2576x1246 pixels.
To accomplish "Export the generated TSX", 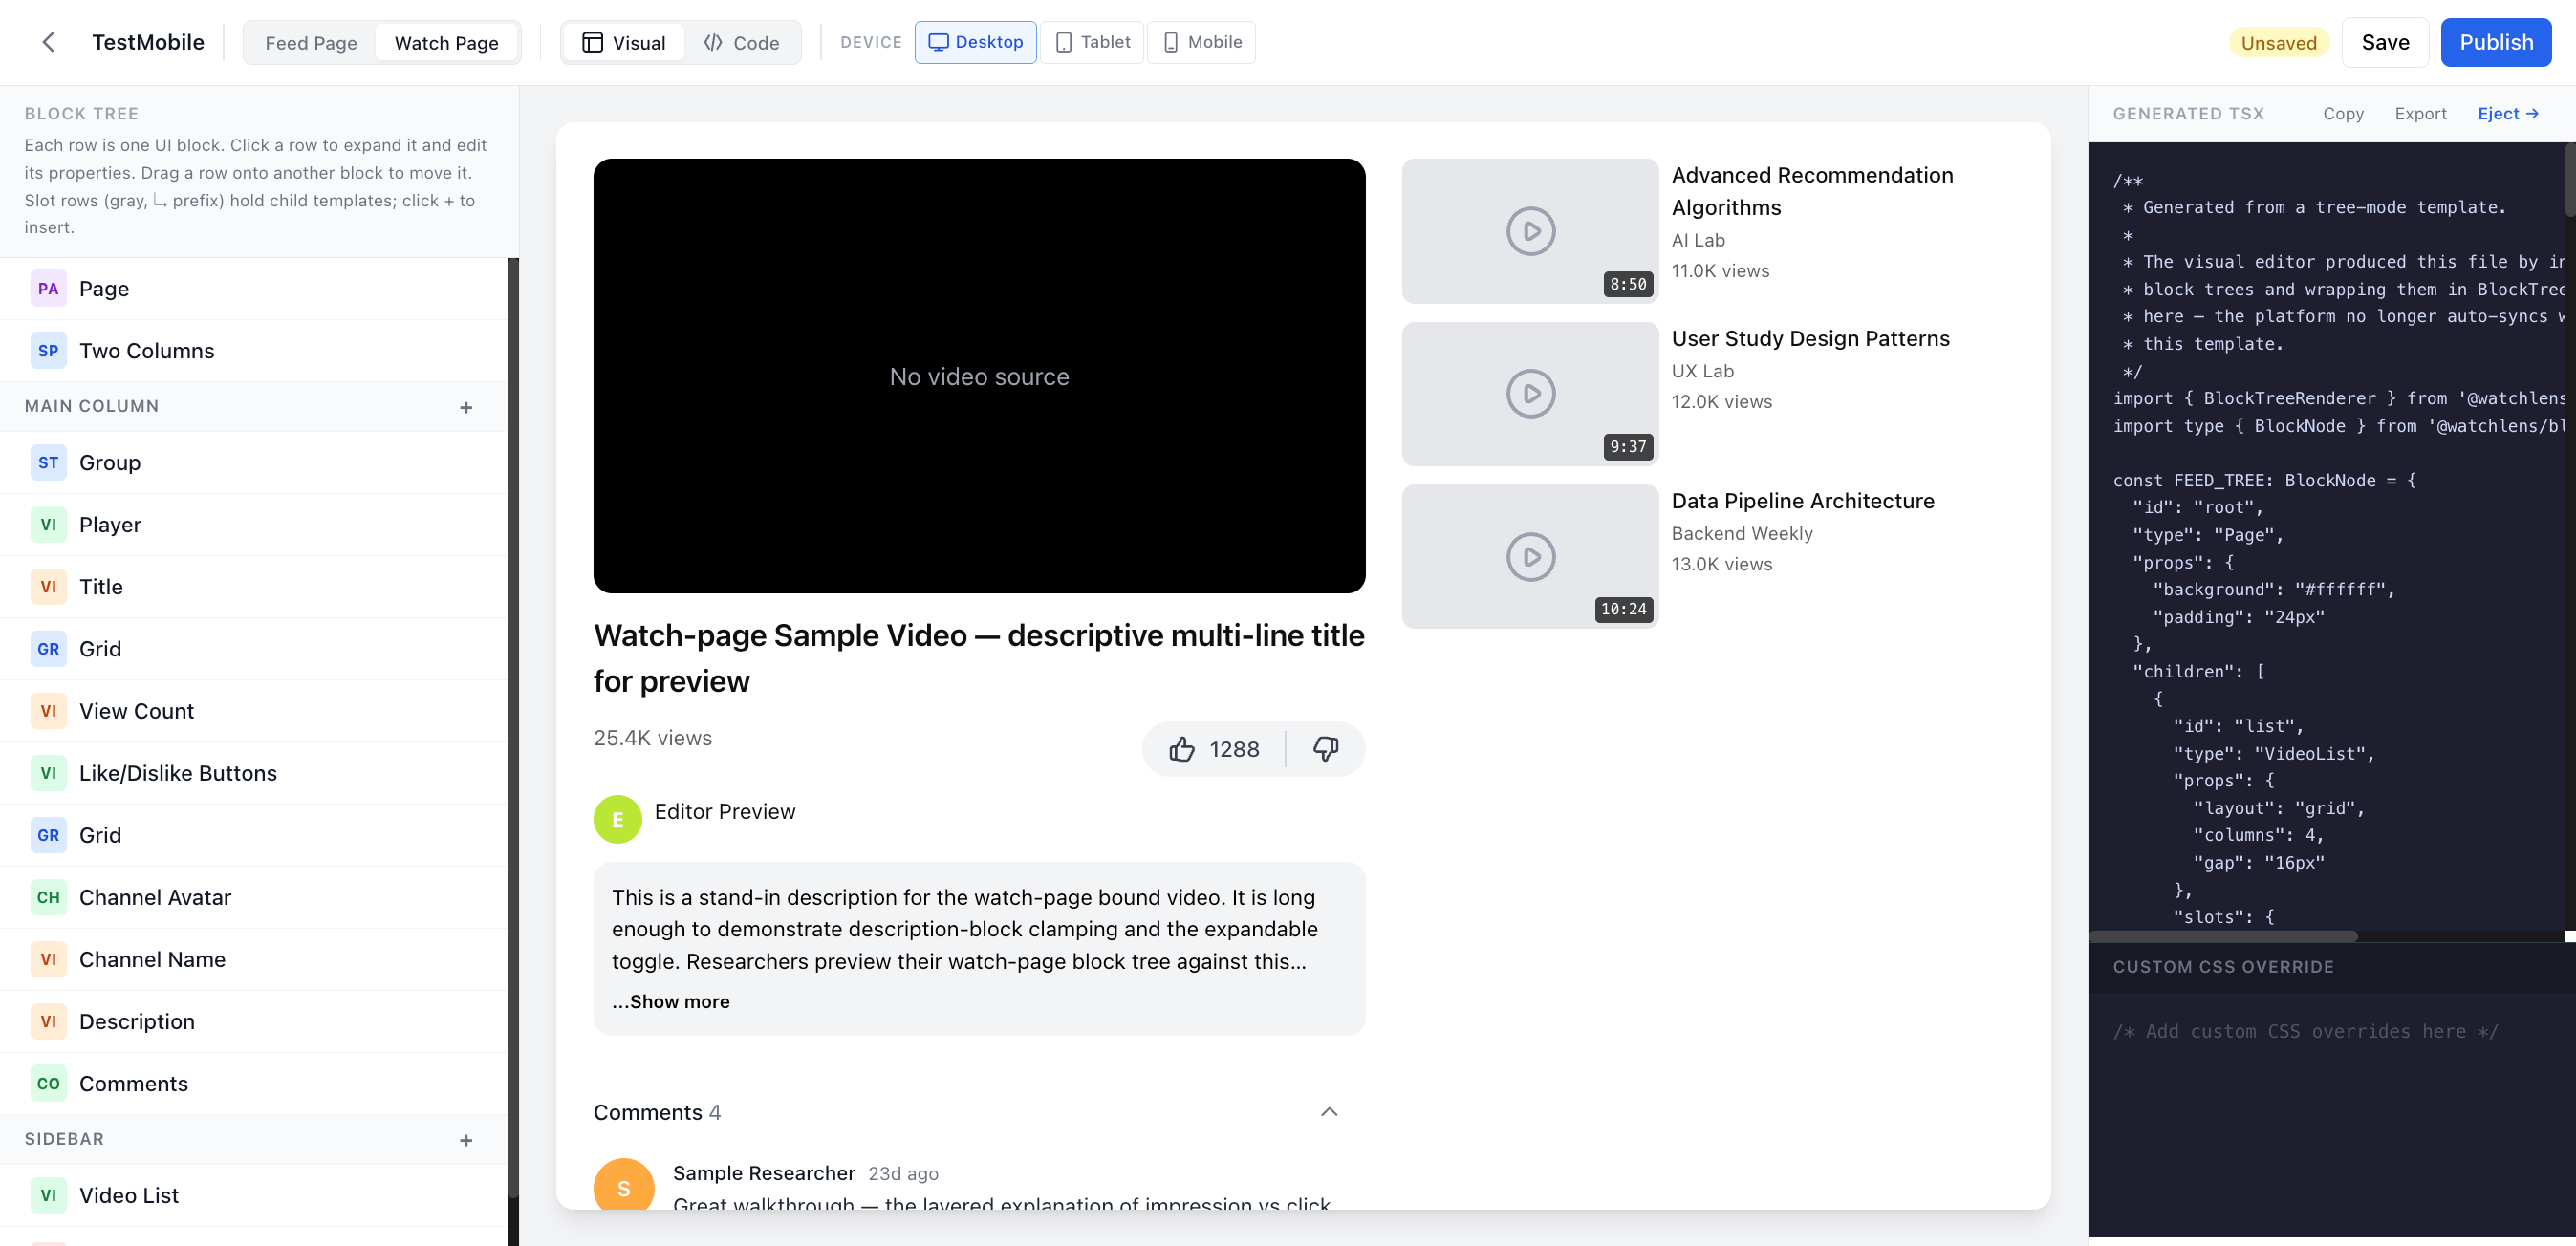I will tap(2420, 114).
